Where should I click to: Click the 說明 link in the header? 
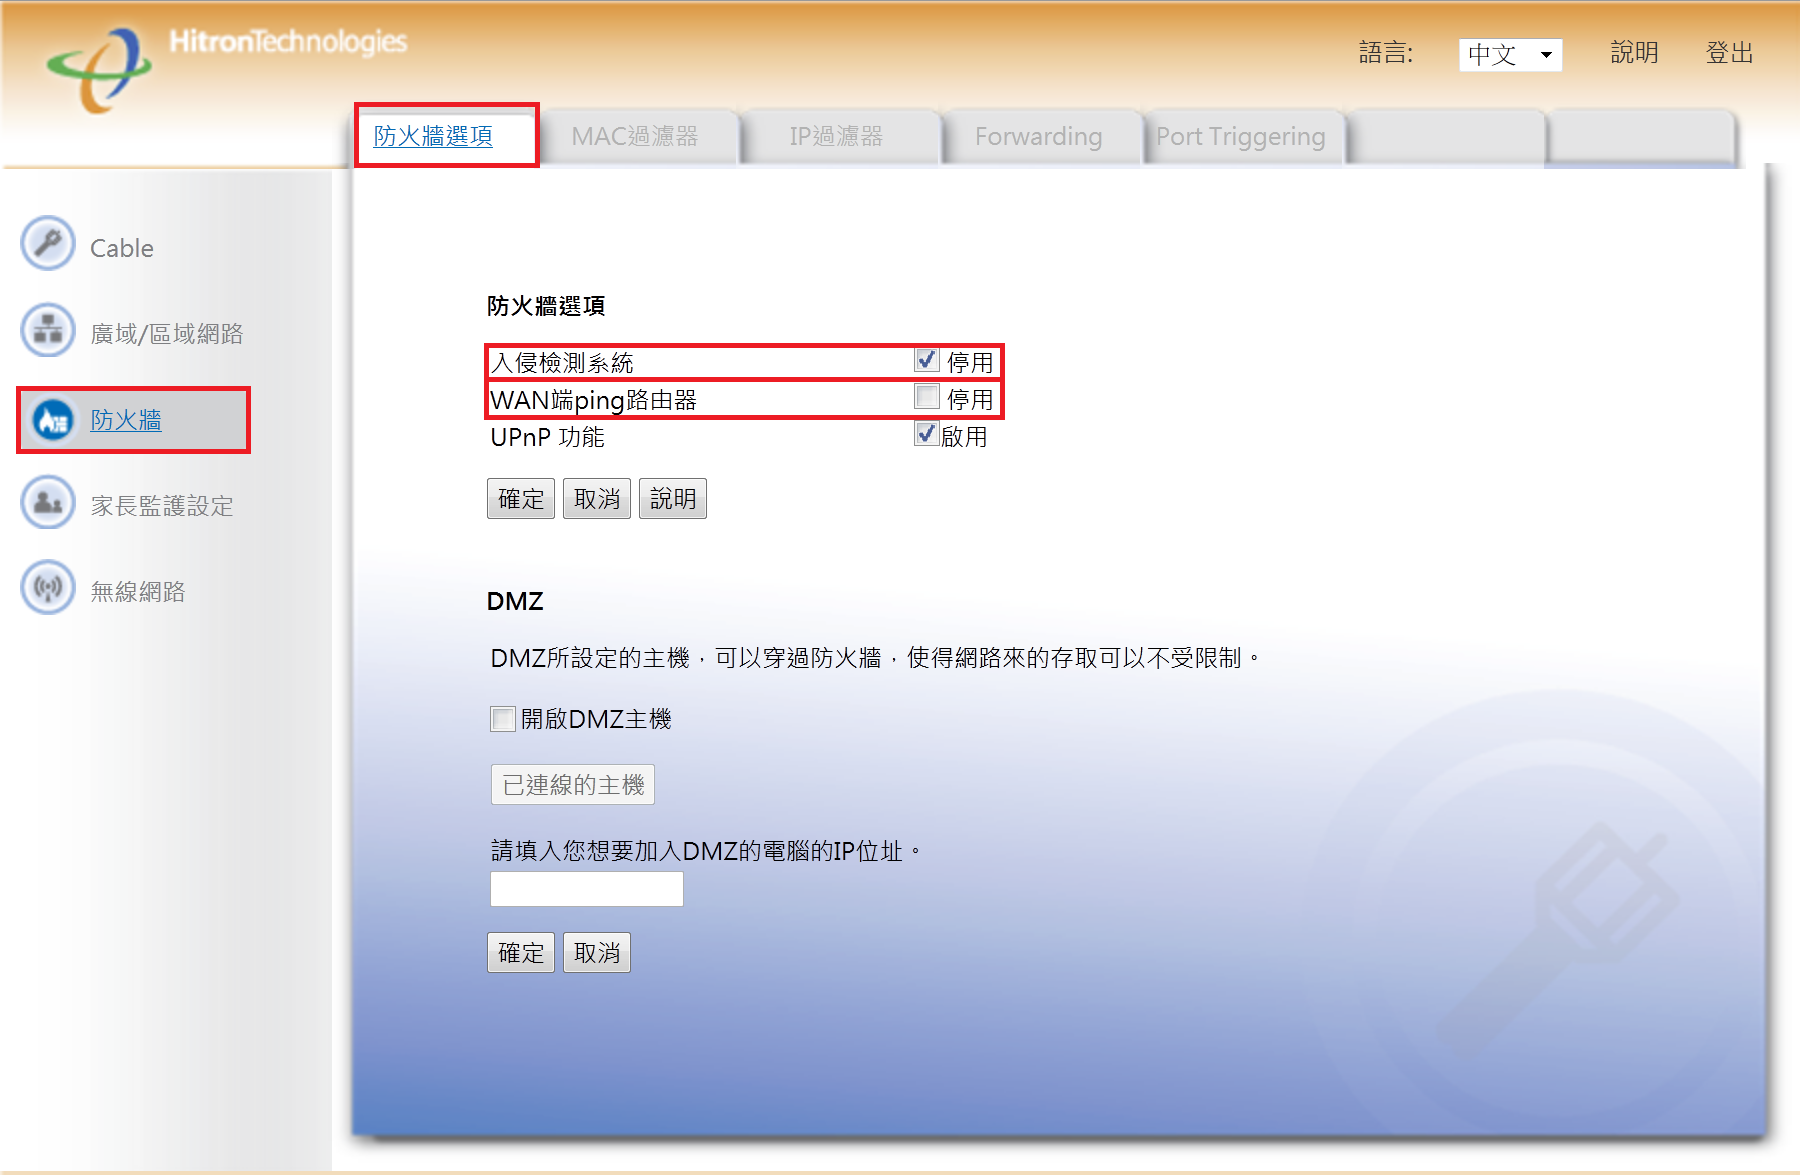[x=1635, y=53]
